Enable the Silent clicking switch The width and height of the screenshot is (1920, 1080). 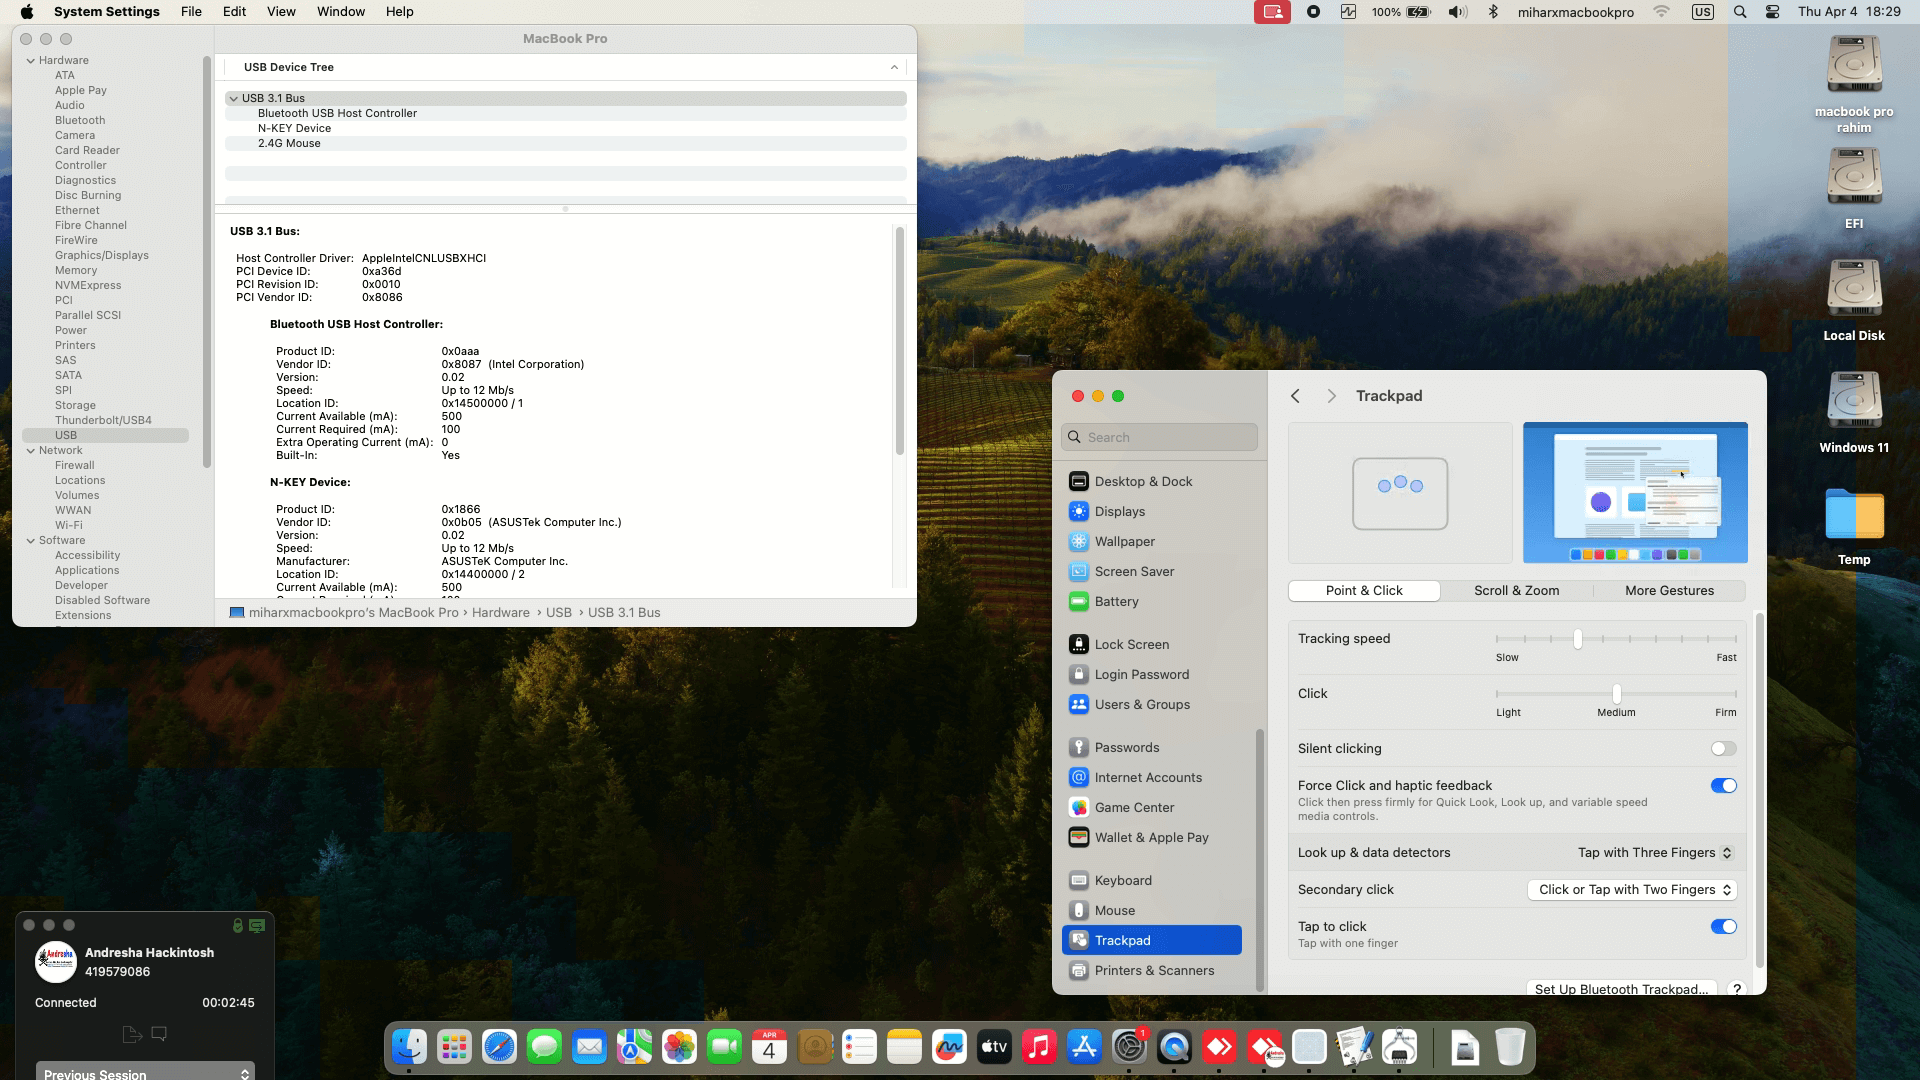pos(1722,748)
